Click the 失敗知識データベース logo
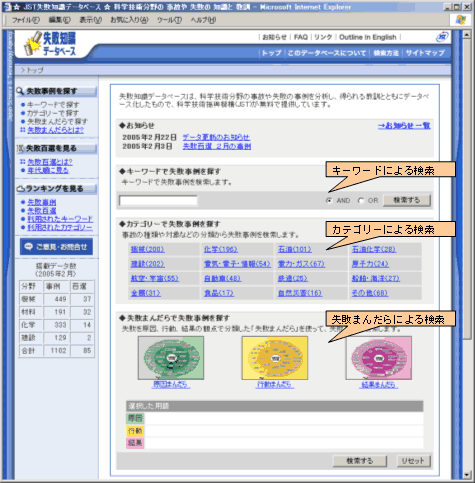 [50, 44]
